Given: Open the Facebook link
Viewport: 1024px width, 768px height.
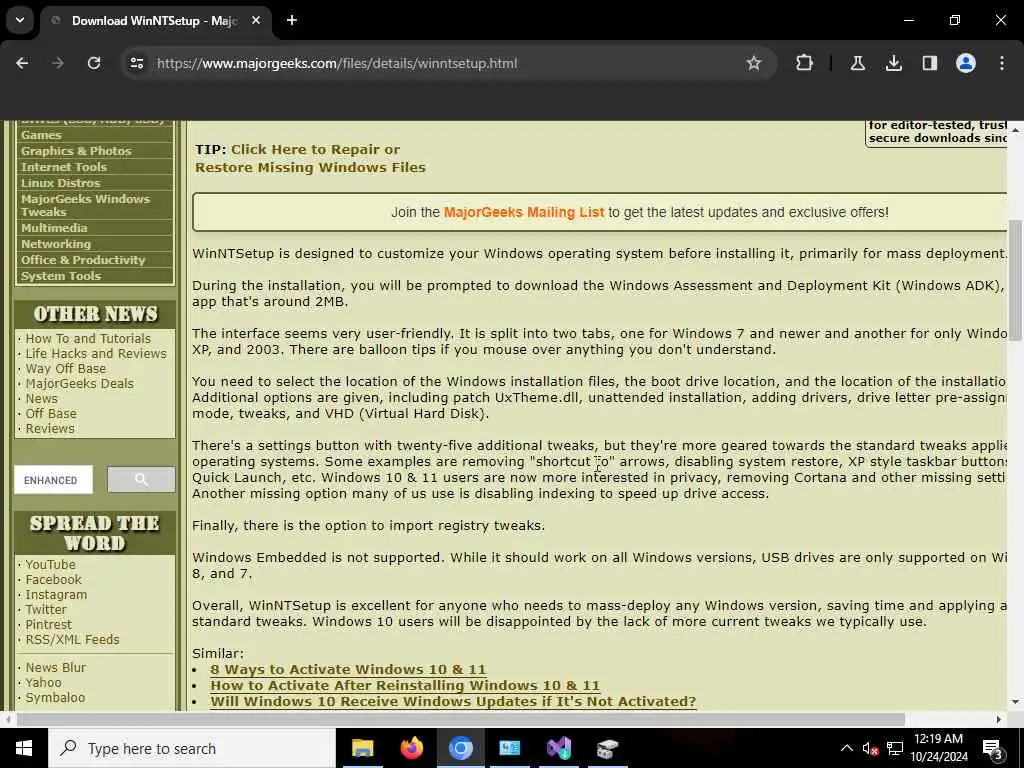Looking at the screenshot, I should pos(54,579).
